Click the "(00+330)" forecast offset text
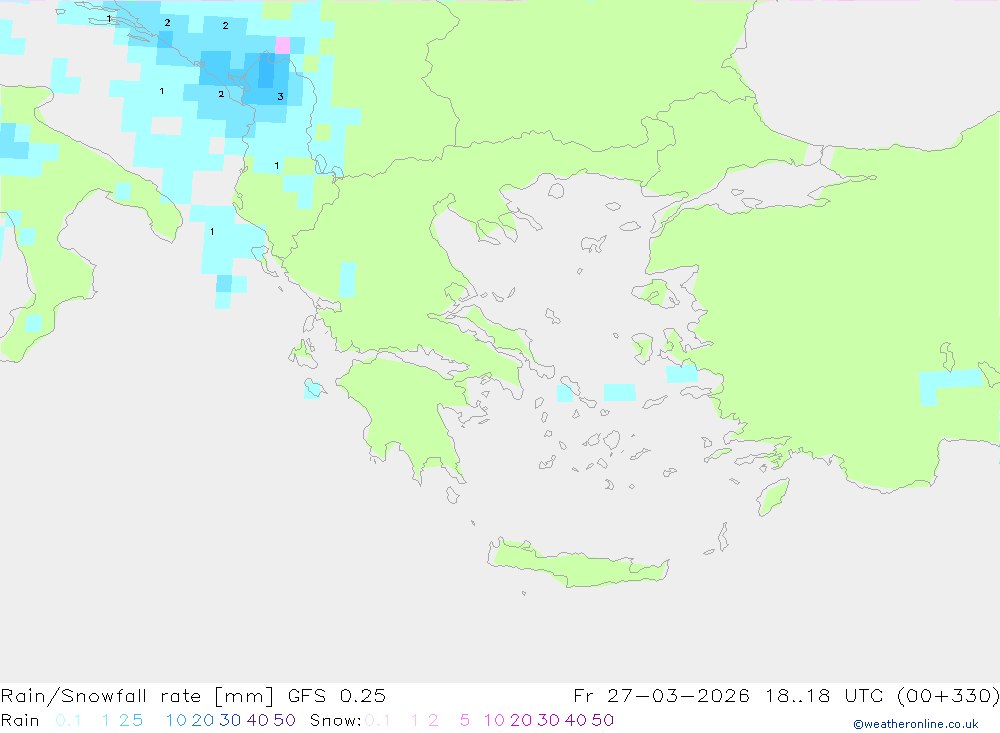This screenshot has height=733, width=1000. 948,696
